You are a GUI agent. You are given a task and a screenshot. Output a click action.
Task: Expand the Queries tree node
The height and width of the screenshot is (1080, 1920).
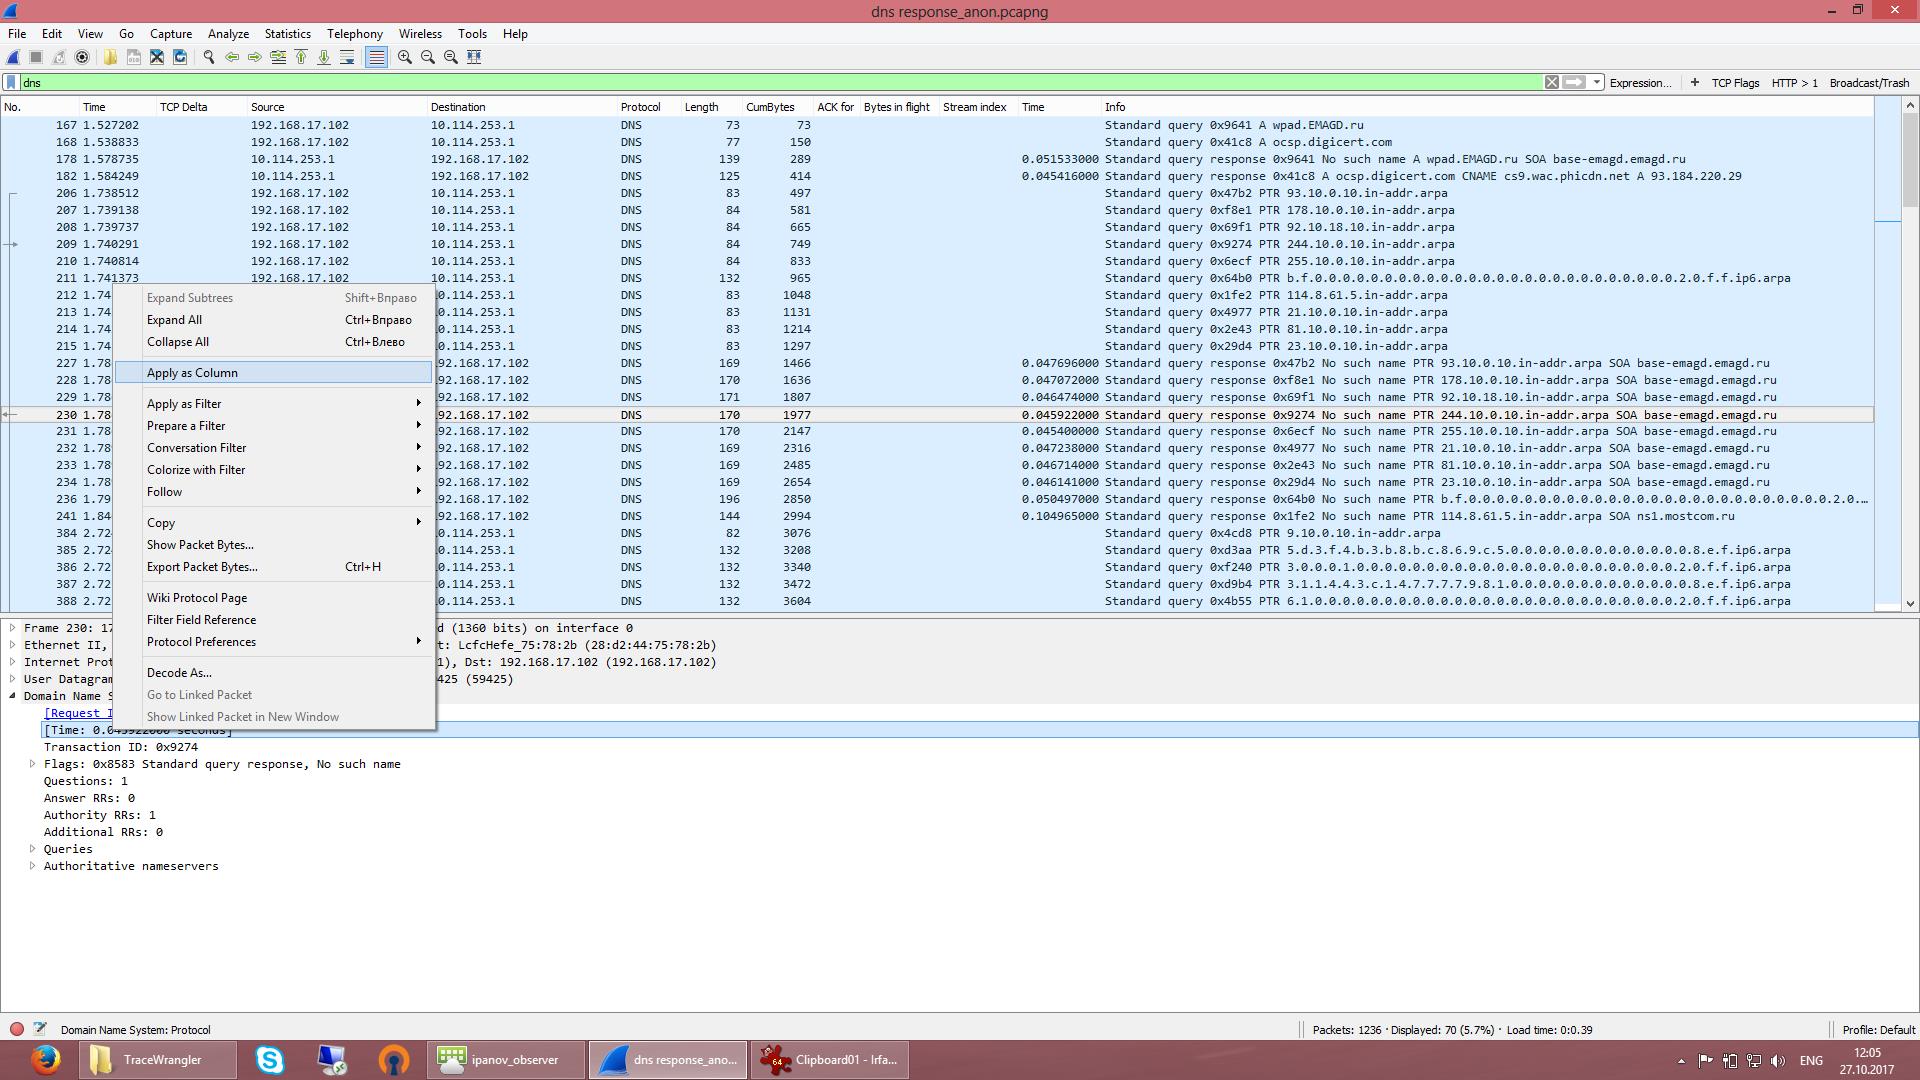click(x=33, y=849)
